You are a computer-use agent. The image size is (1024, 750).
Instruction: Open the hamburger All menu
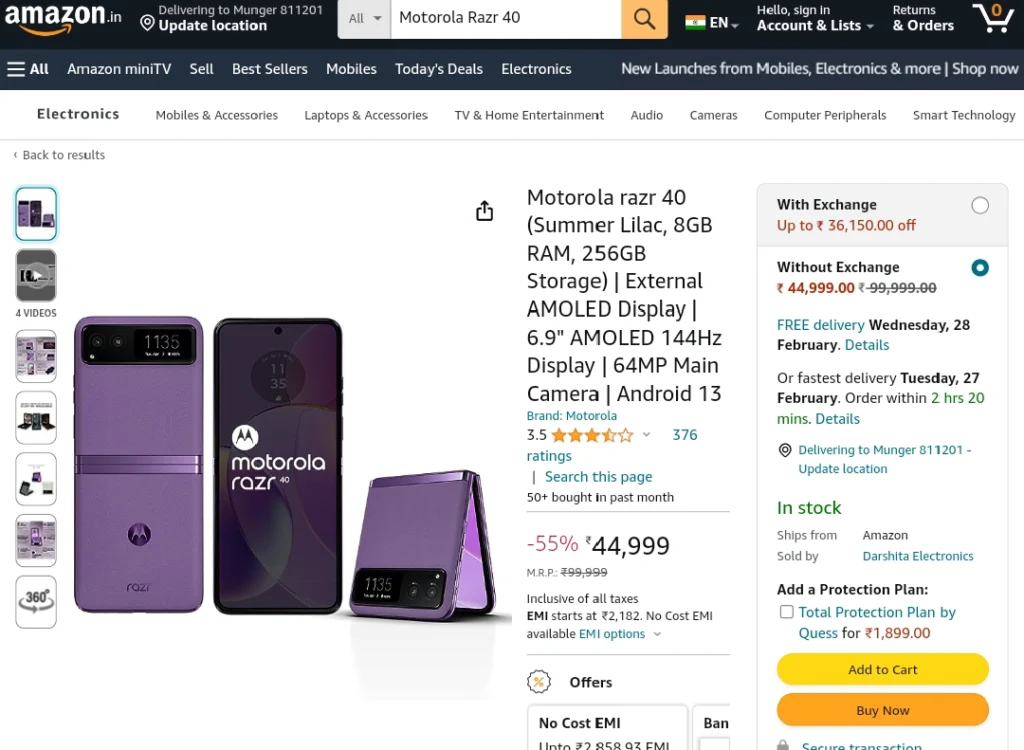(x=28, y=69)
